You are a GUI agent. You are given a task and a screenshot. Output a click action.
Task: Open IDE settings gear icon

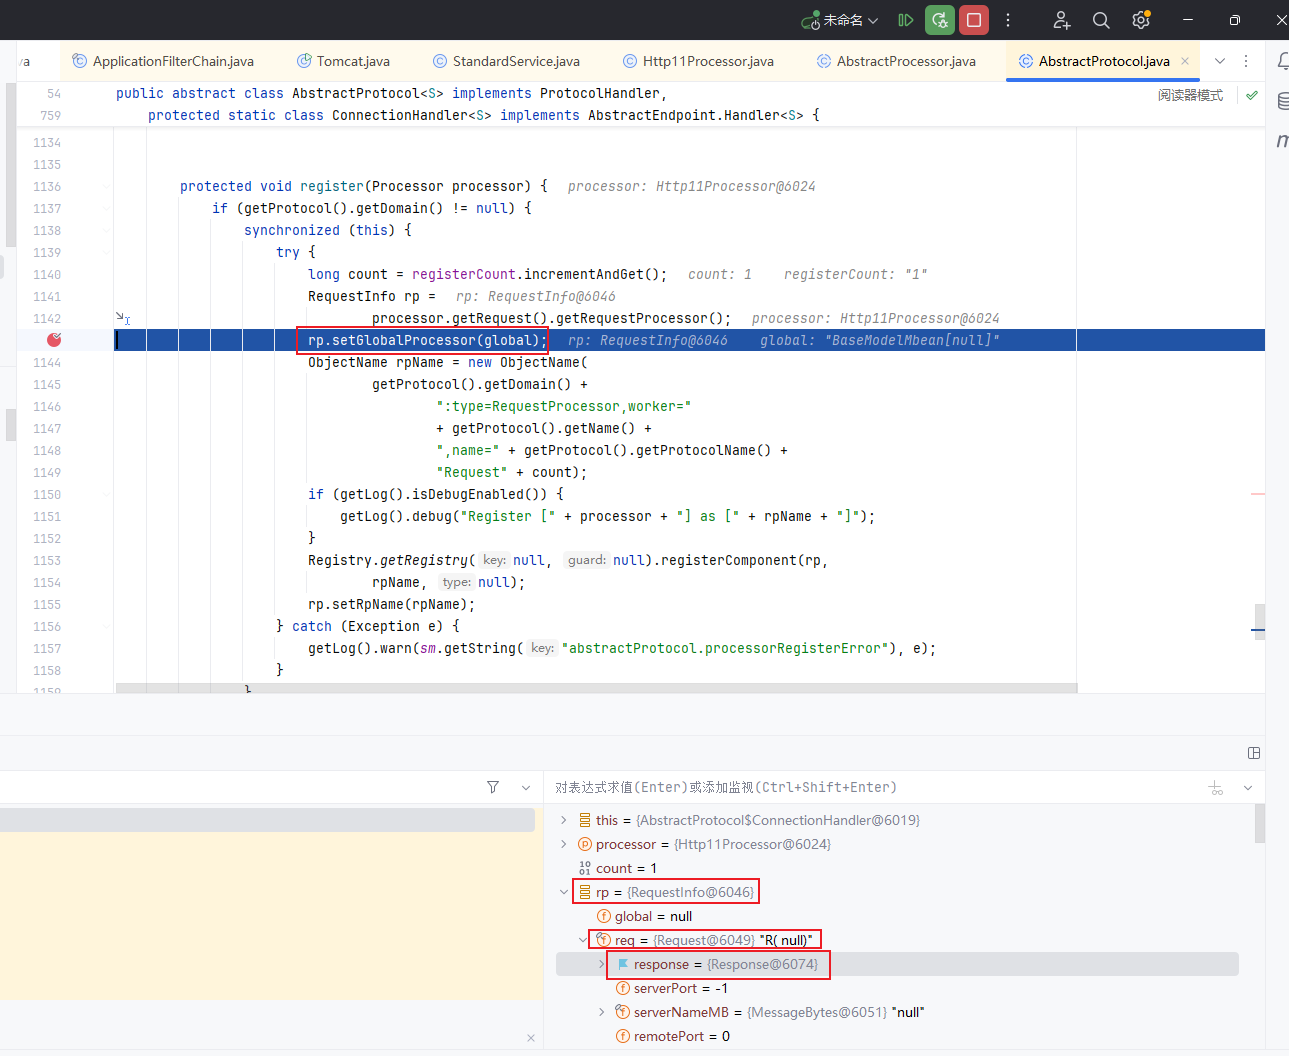point(1141,20)
